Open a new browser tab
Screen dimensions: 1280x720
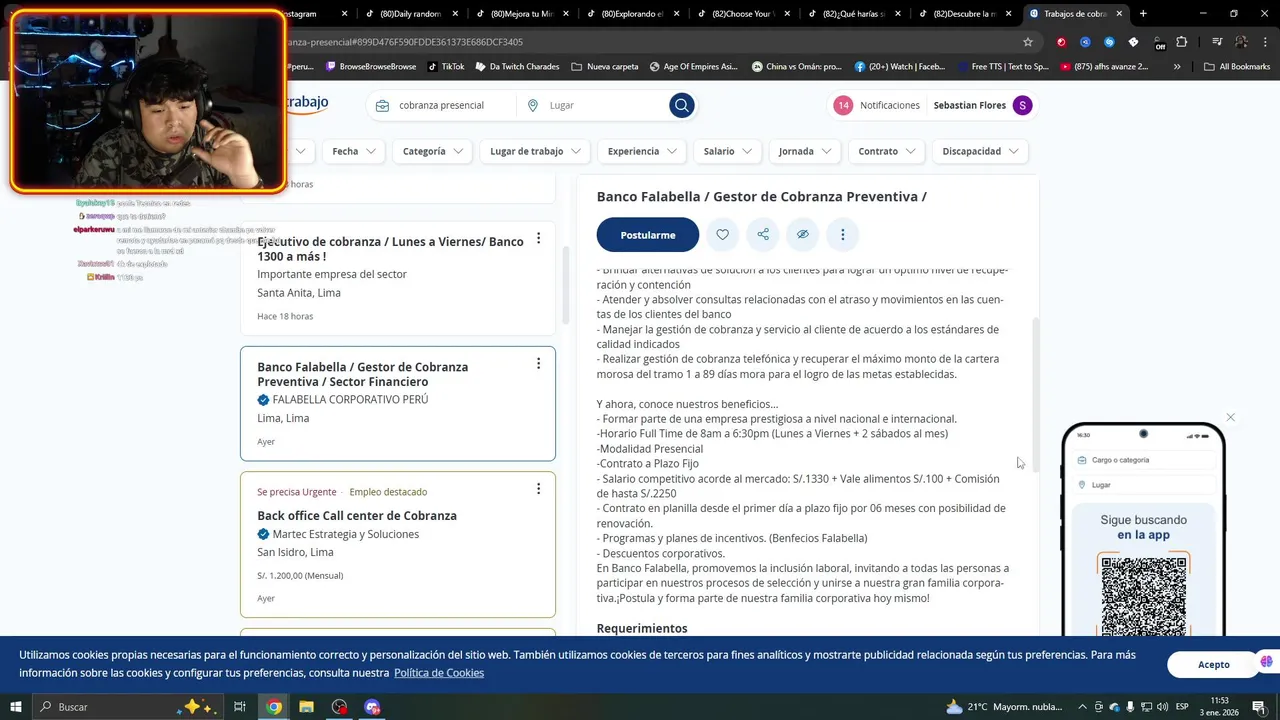[x=1143, y=14]
